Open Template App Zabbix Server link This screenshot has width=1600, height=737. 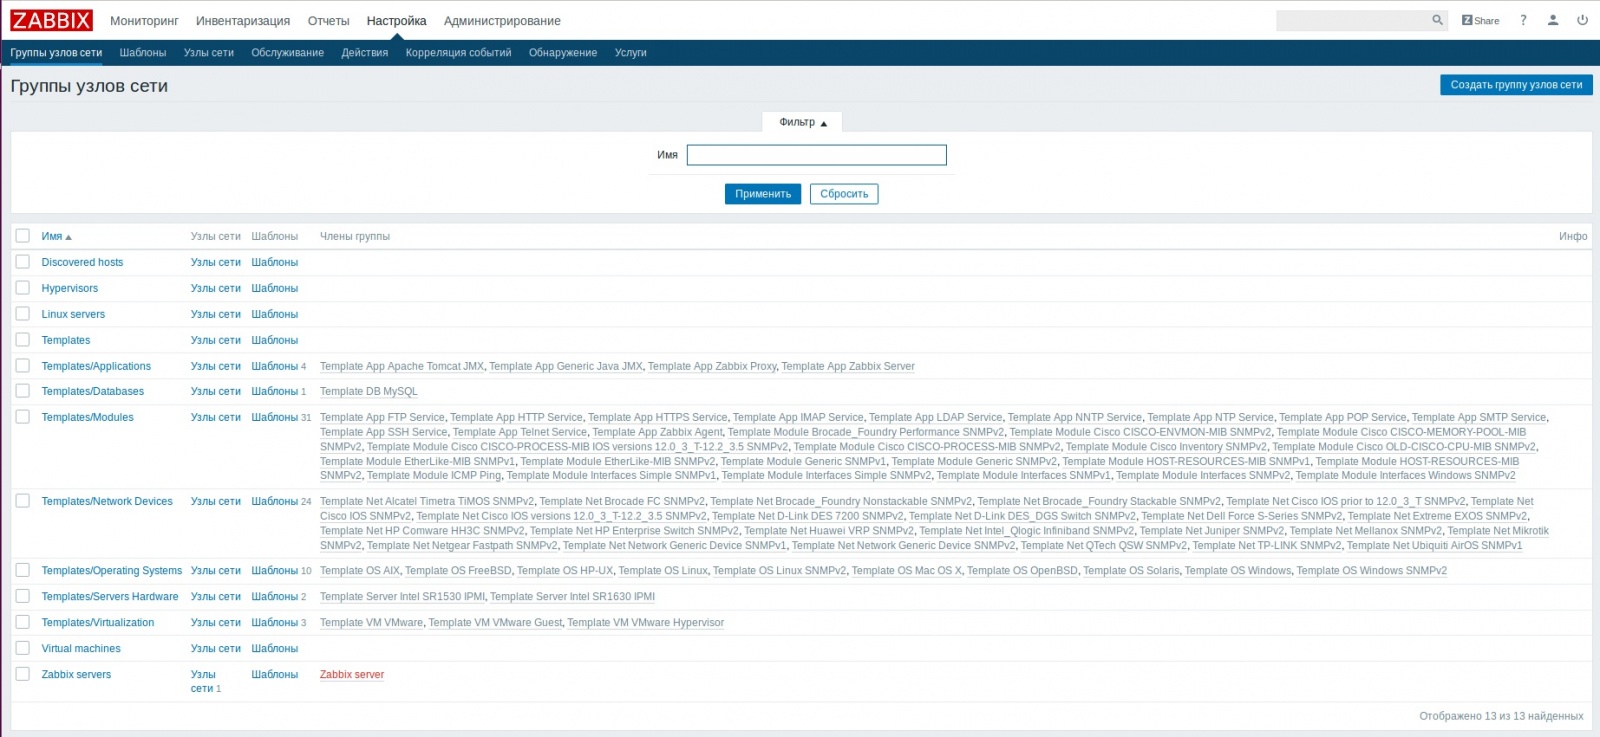(x=848, y=366)
